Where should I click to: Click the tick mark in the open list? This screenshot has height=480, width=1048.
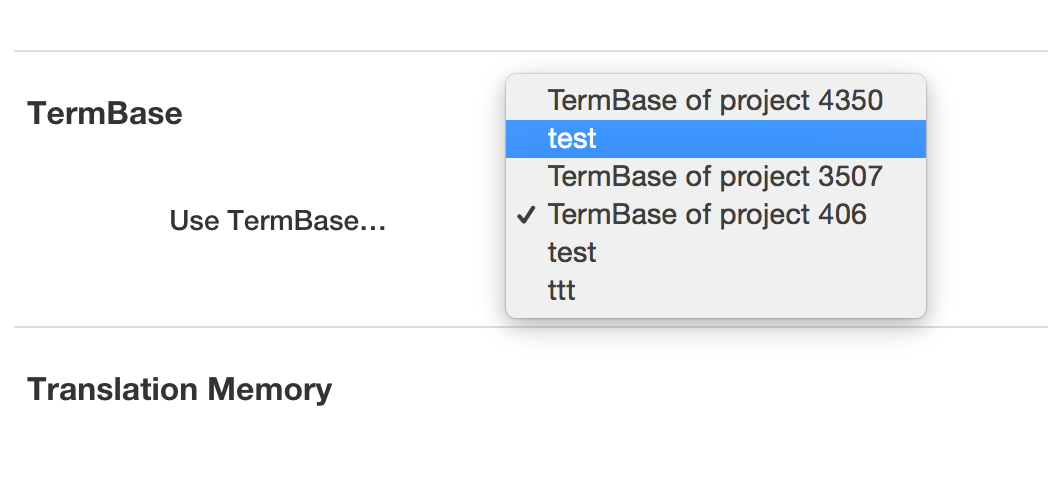529,214
